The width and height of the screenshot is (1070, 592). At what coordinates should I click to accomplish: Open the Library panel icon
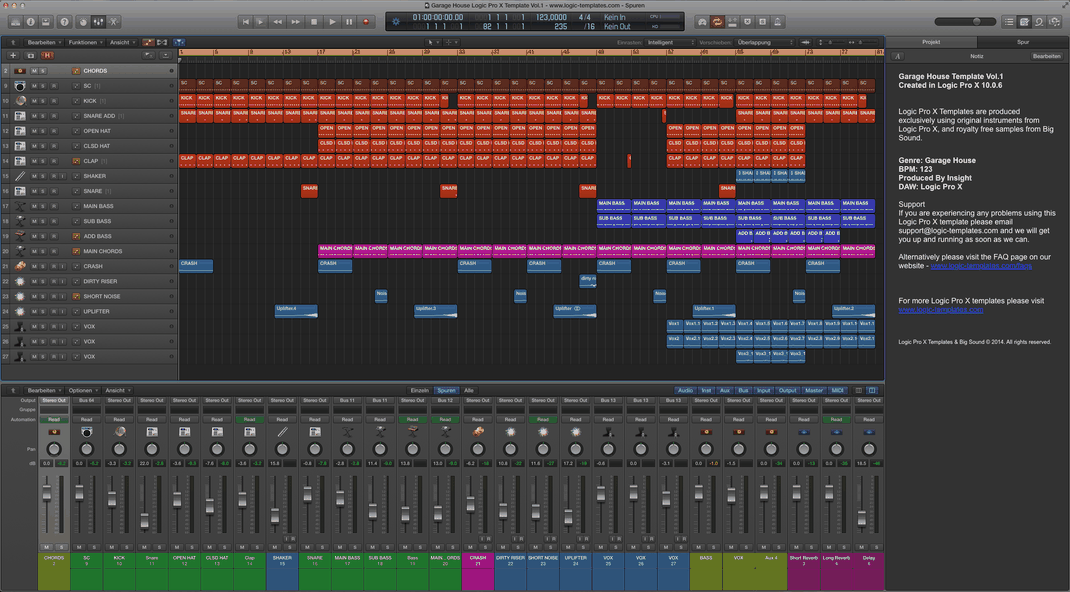click(15, 22)
